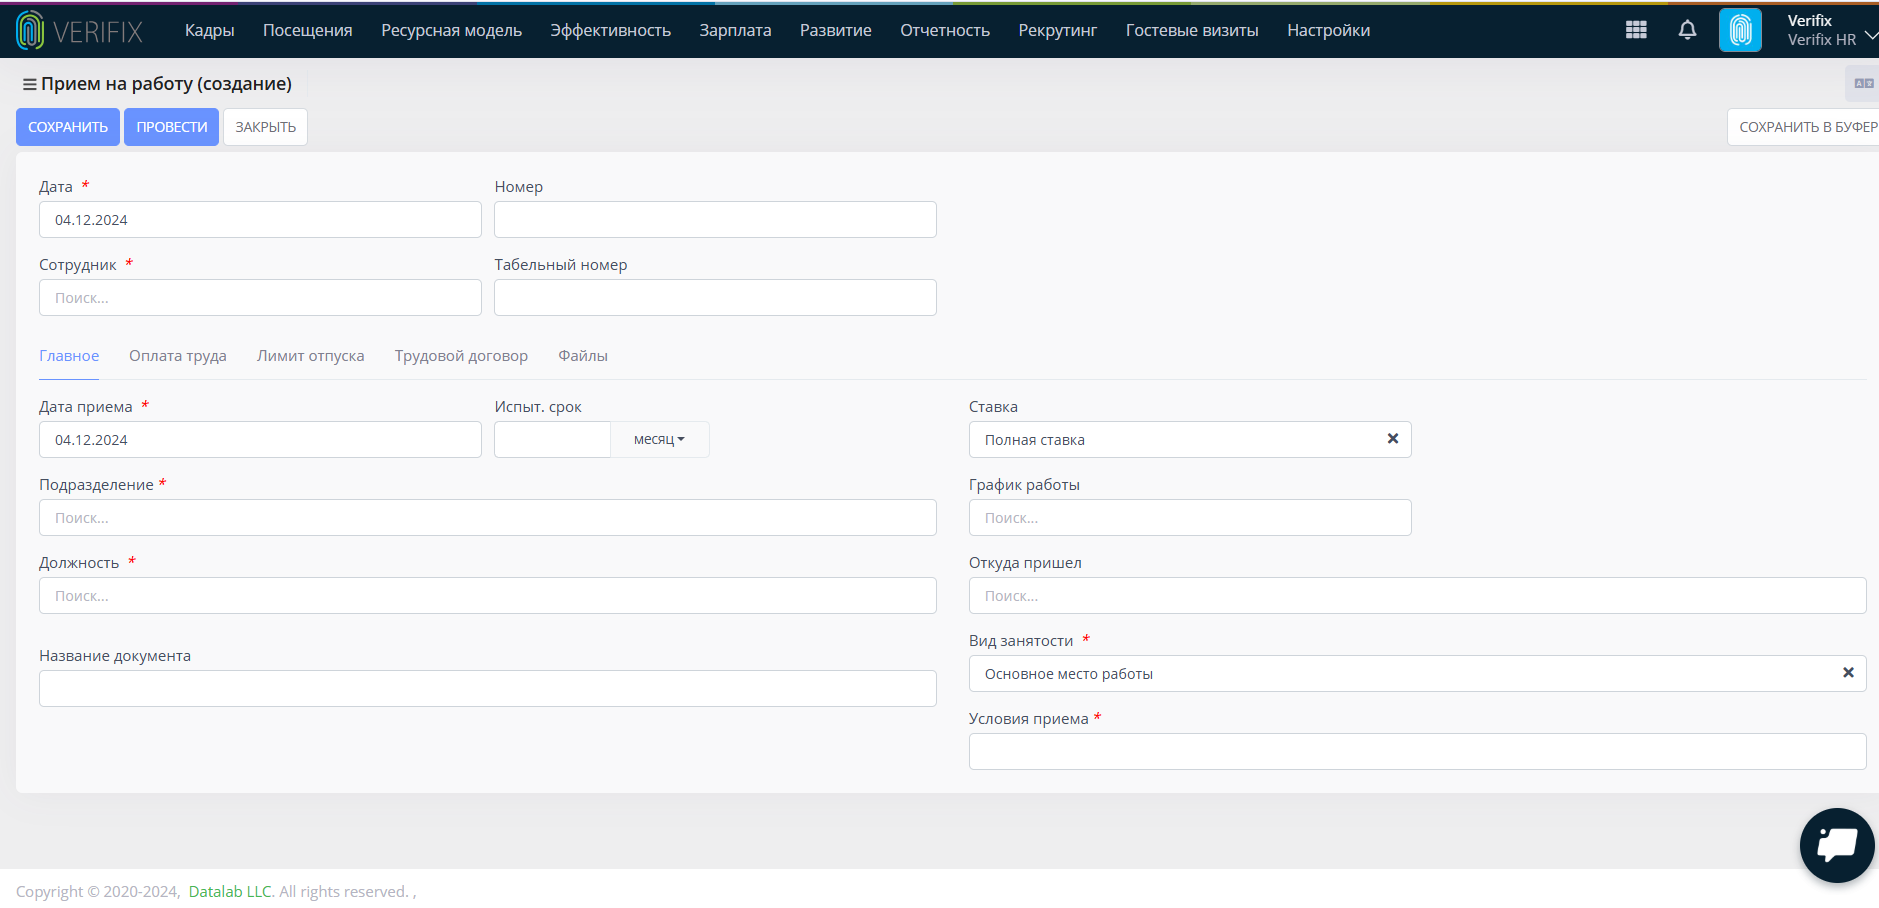1879x908 pixels.
Task: Open the Зарплата menu
Action: (x=735, y=31)
